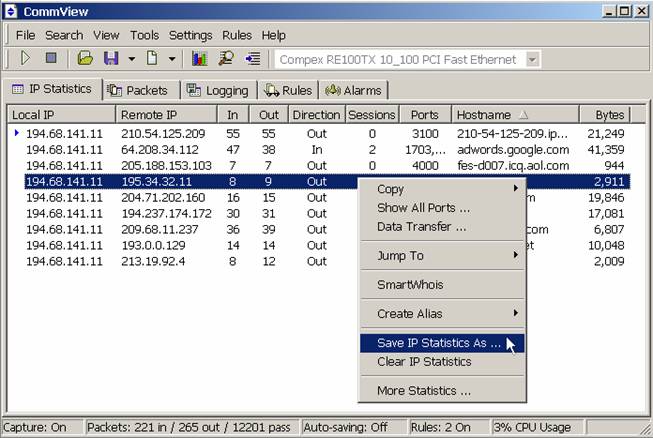653x438 pixels.
Task: Click the magnifier search toolbar icon
Action: (x=225, y=59)
